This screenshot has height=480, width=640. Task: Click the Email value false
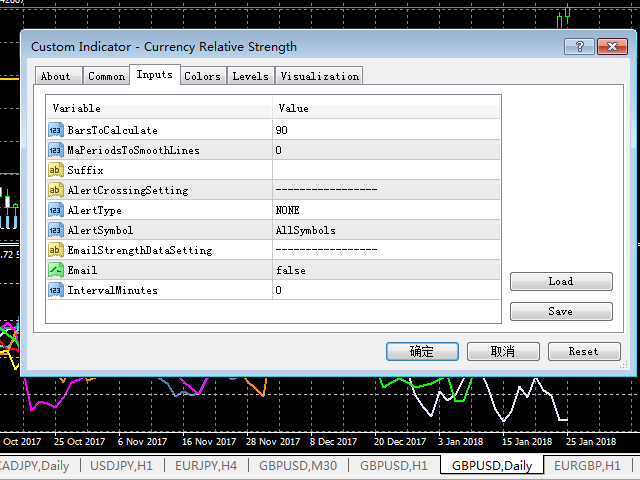291,270
